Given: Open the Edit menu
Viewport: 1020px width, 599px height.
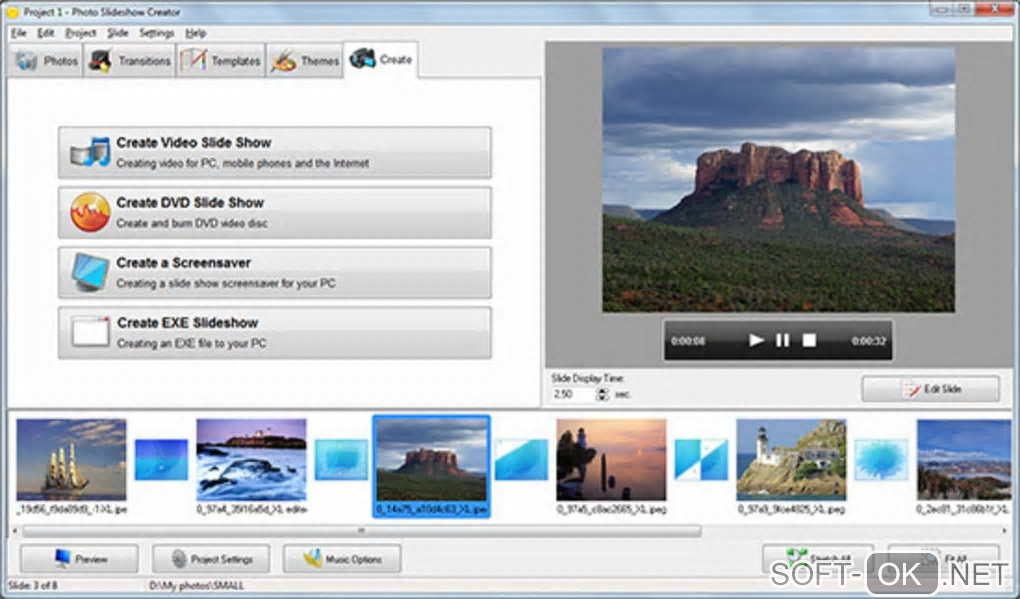Looking at the screenshot, I should tap(46, 33).
